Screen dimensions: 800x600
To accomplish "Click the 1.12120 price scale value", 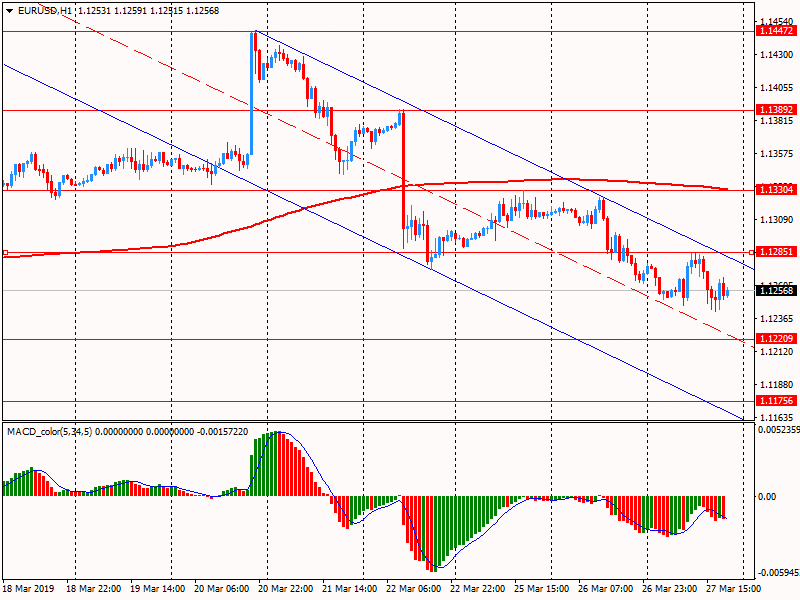I will (777, 352).
